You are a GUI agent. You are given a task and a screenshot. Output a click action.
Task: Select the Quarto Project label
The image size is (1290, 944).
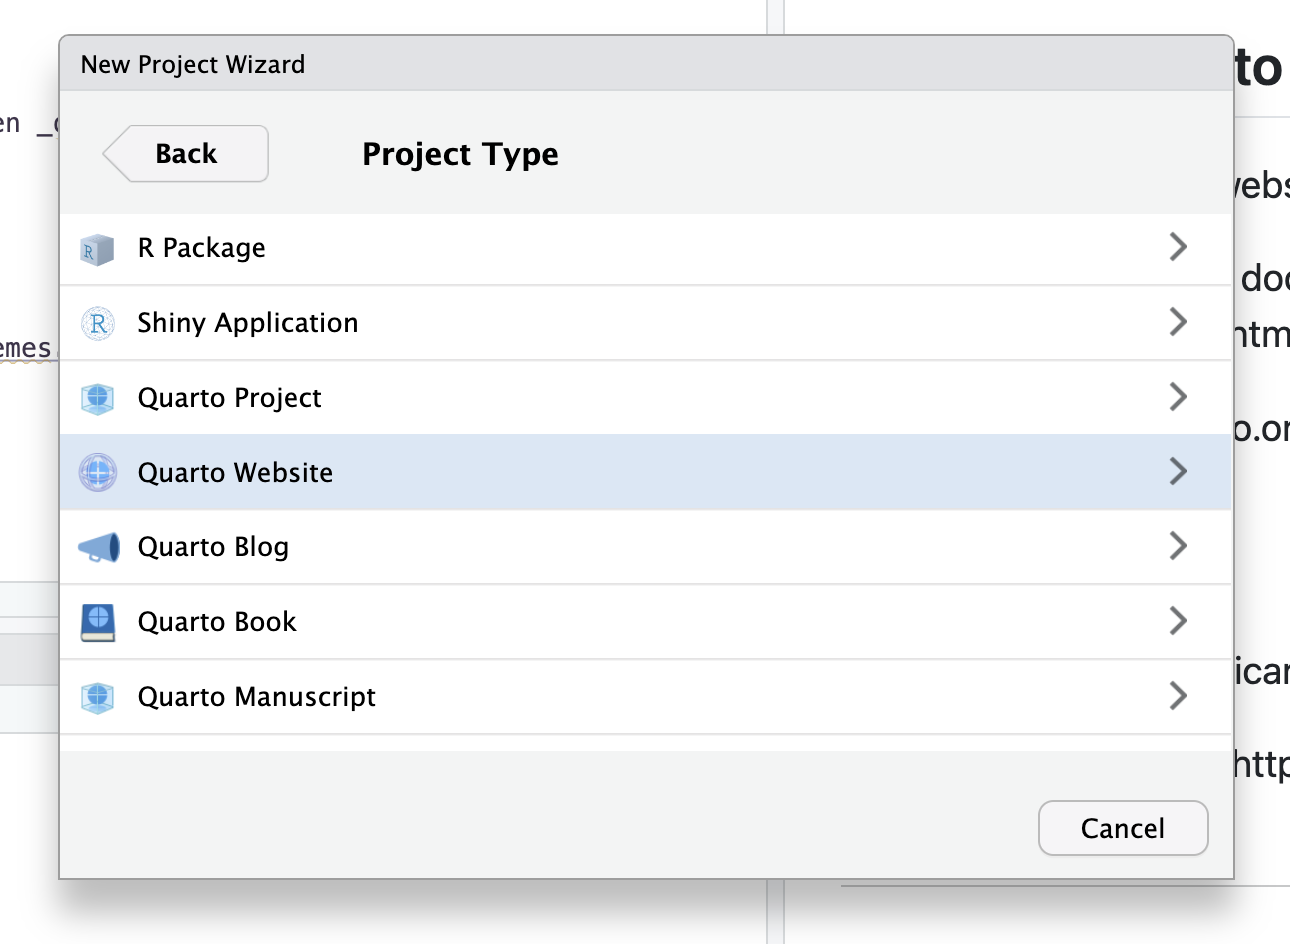(x=230, y=398)
